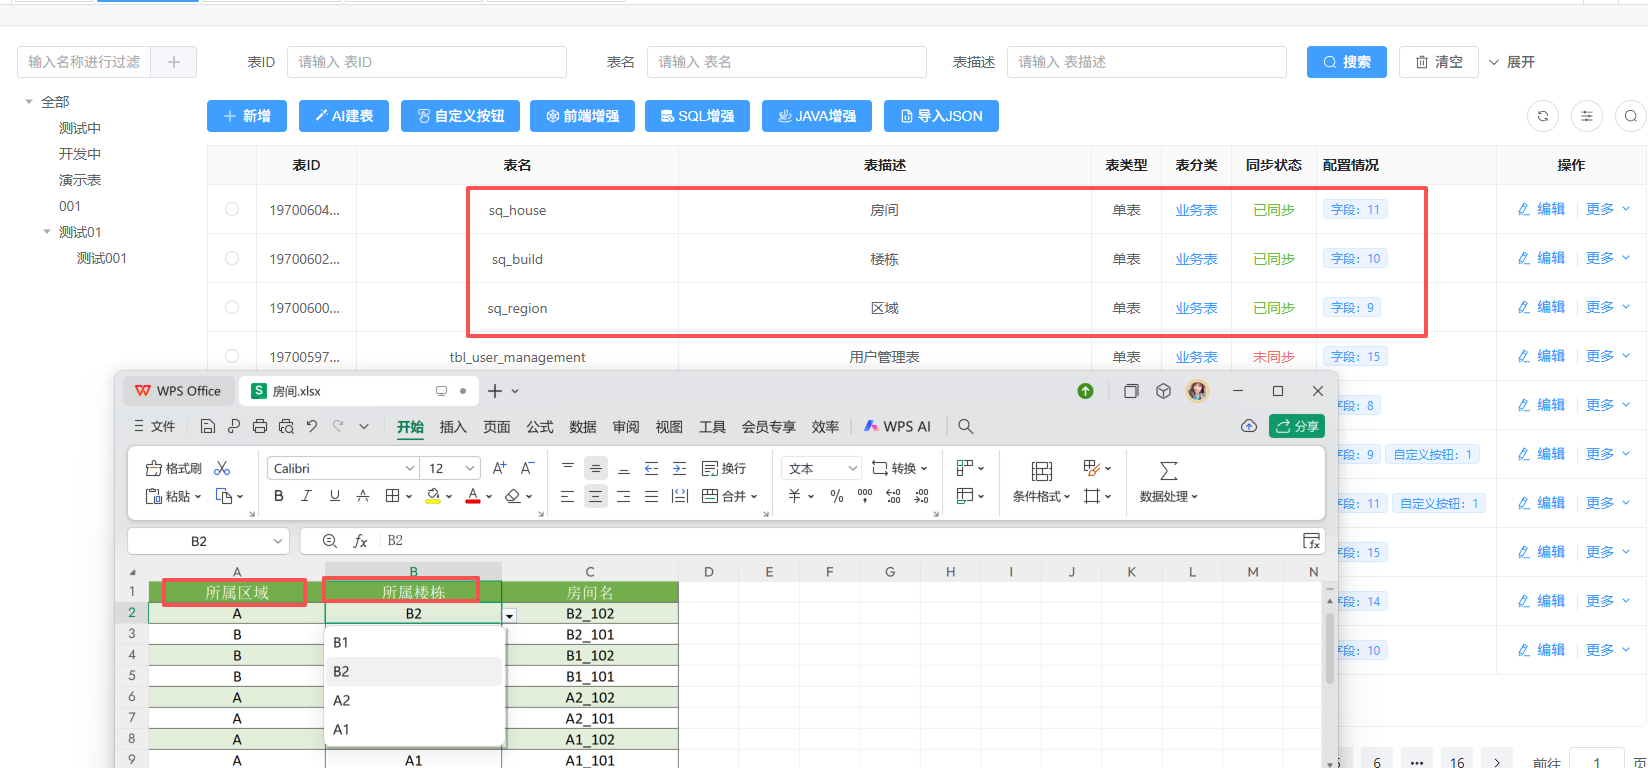
Task: Click the 表名 search input field
Action: click(x=786, y=62)
